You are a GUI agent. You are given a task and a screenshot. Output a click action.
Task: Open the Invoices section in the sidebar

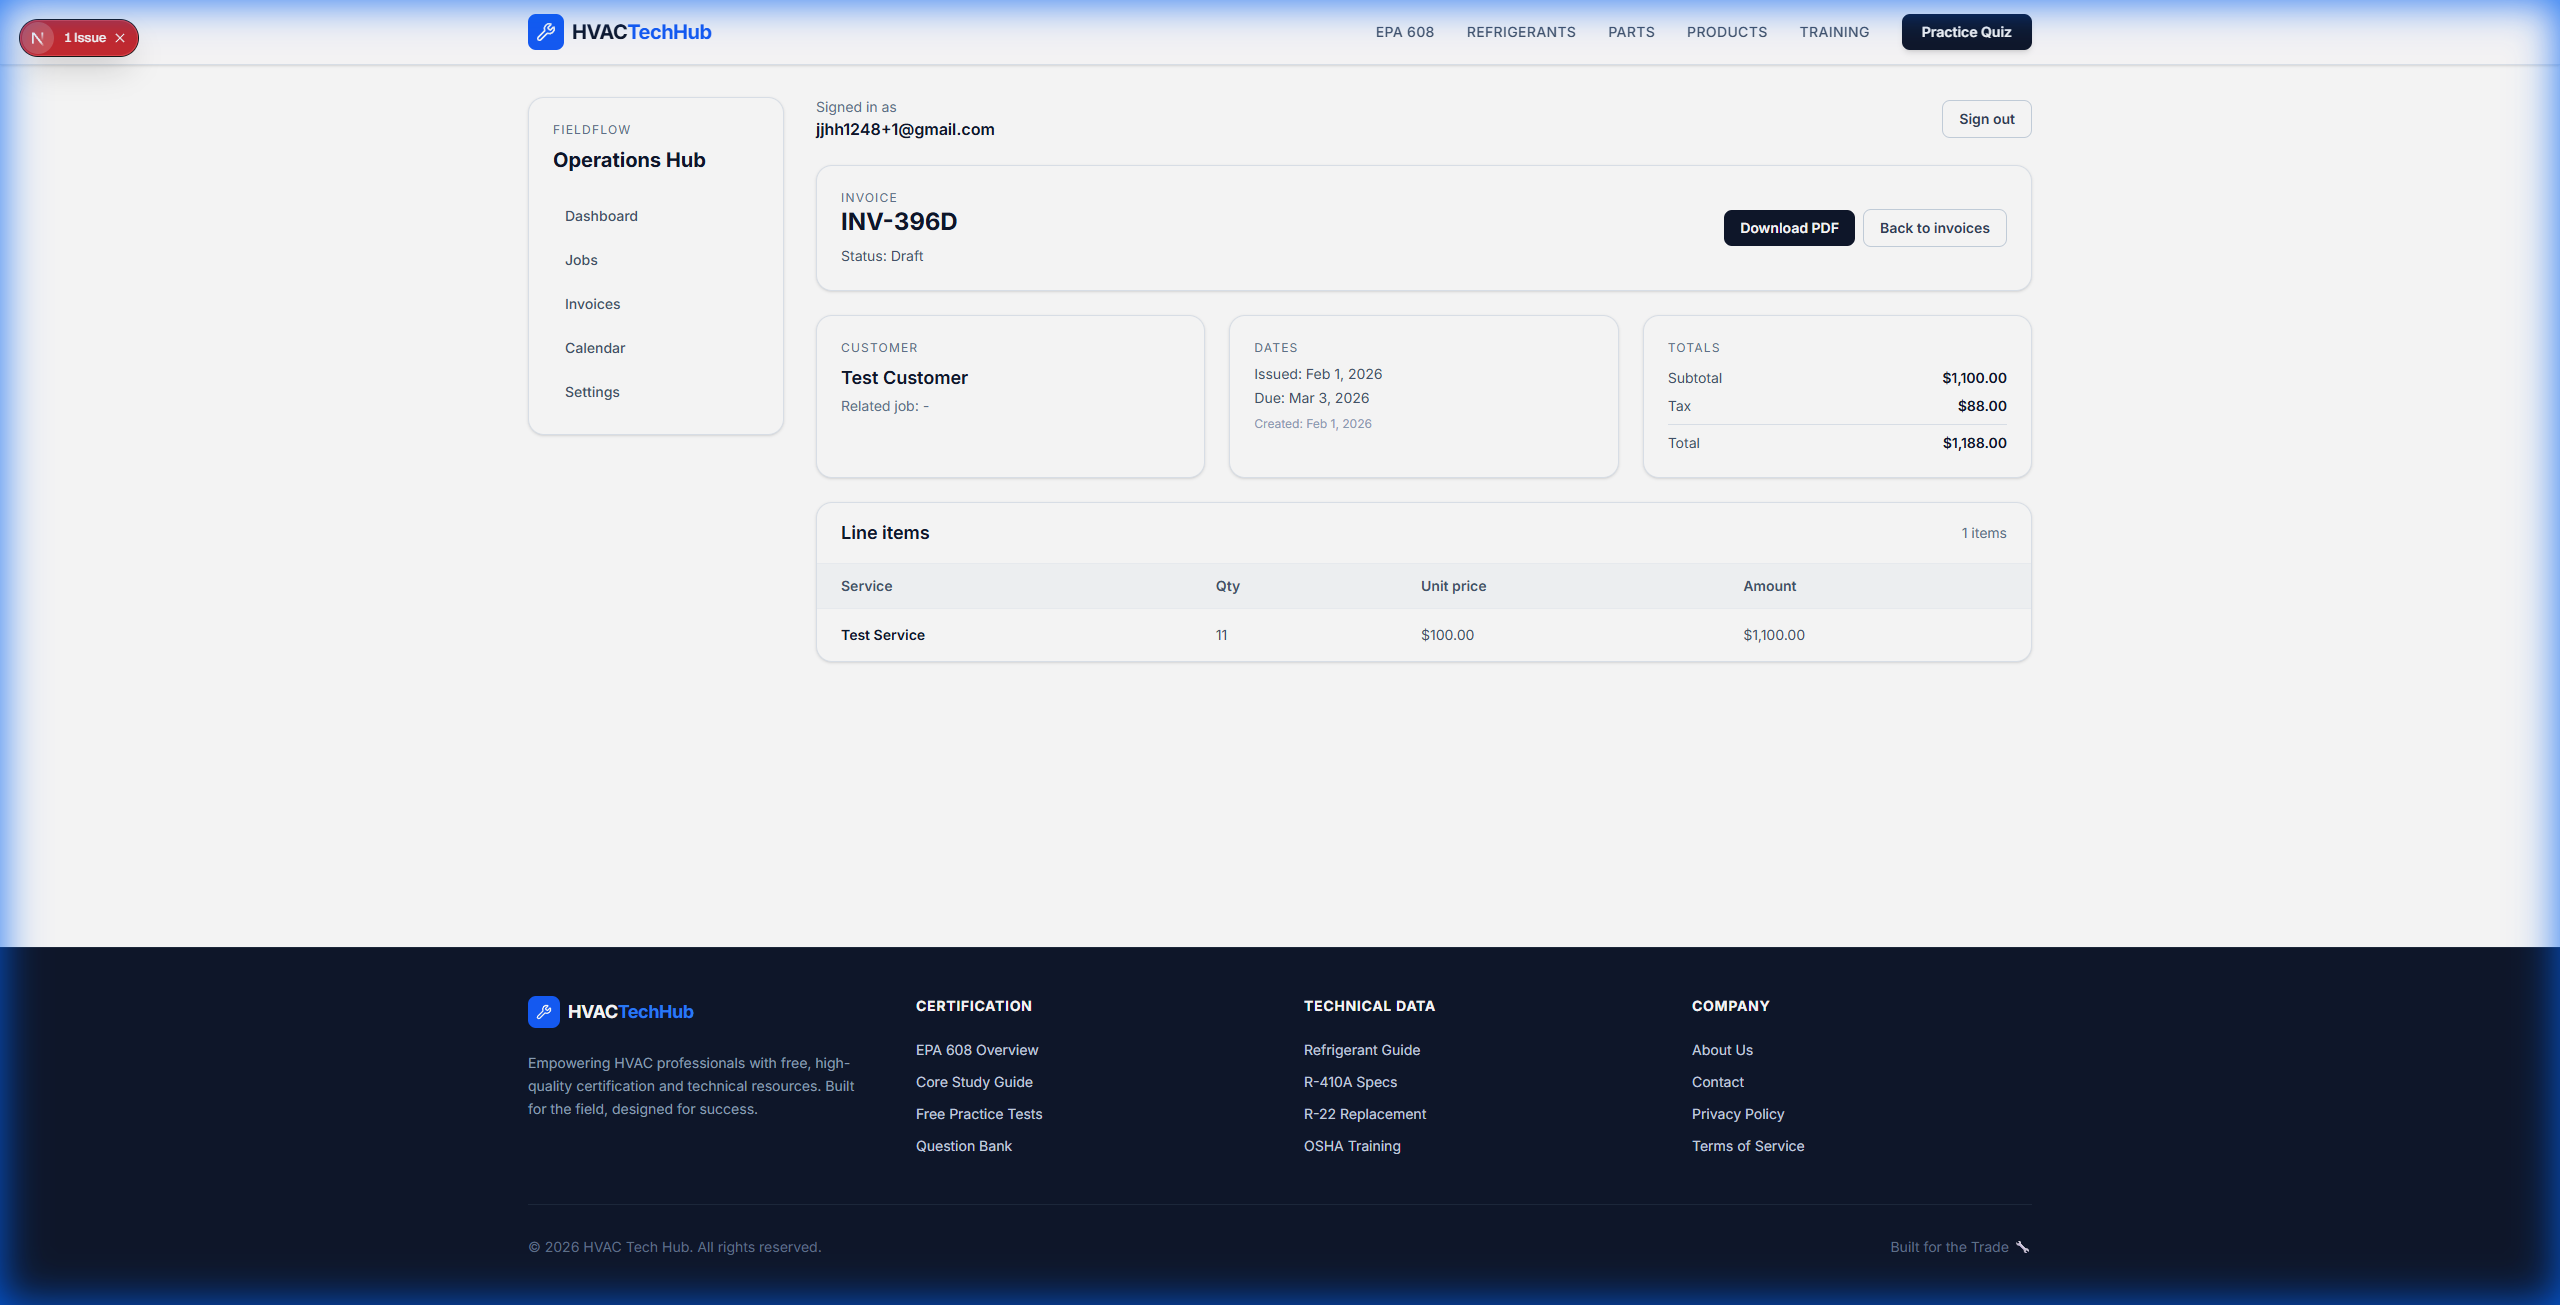point(592,303)
